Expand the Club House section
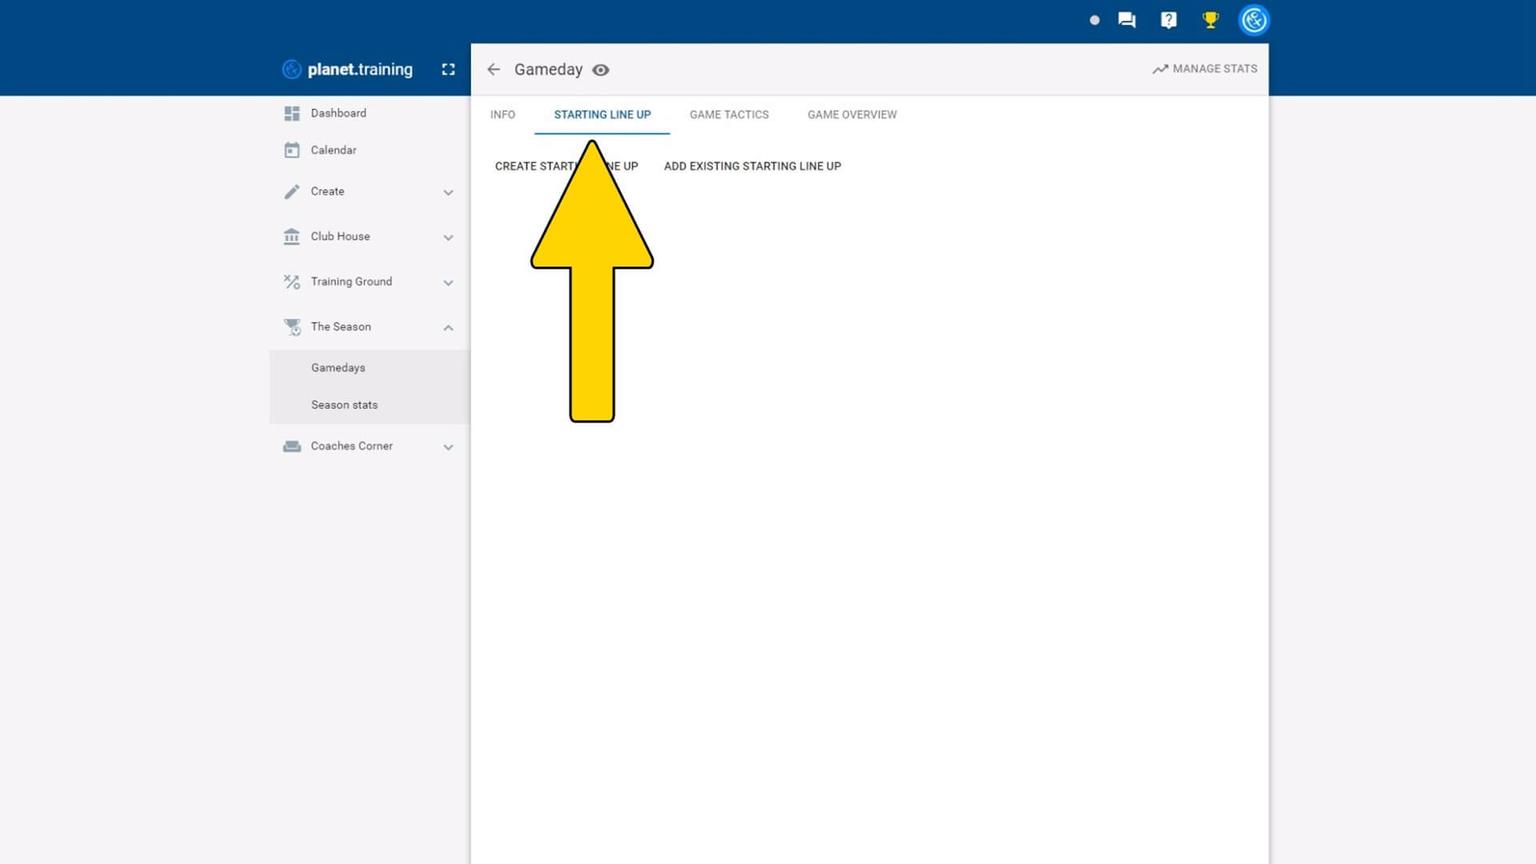The width and height of the screenshot is (1536, 864). pyautogui.click(x=448, y=237)
